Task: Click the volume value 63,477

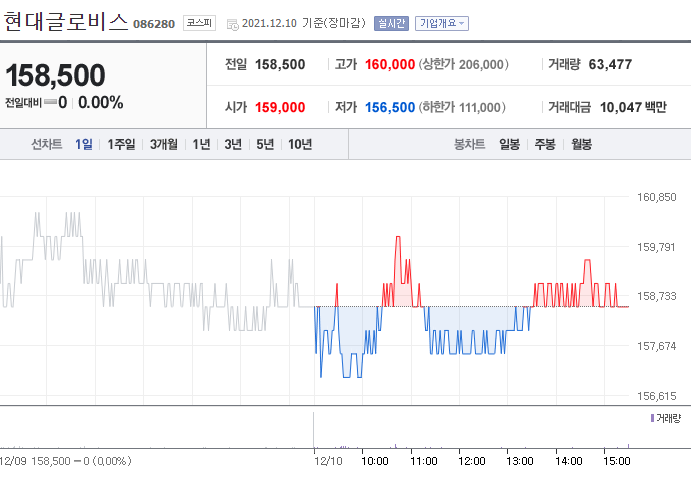Action: tap(610, 64)
